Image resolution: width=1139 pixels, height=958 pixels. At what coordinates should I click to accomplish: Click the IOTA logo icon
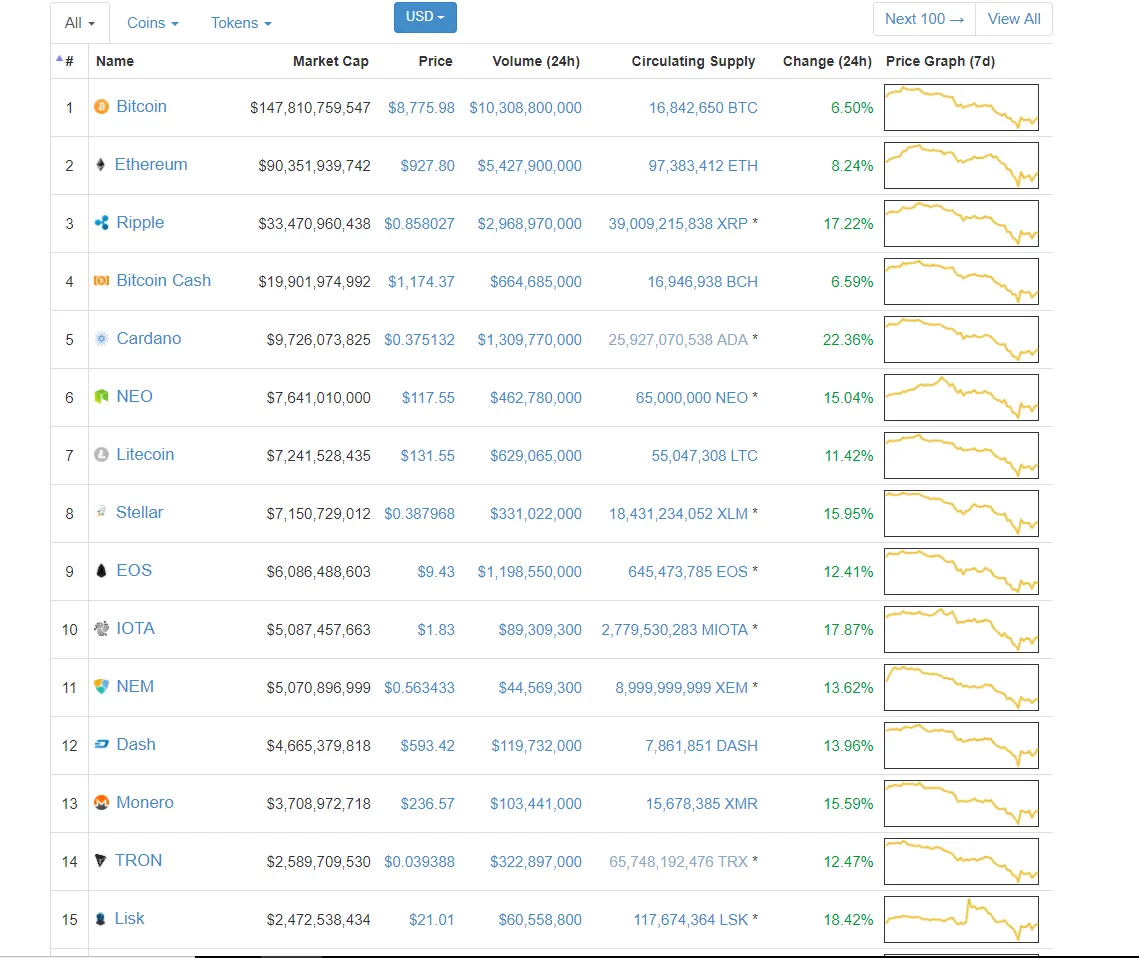pyautogui.click(x=102, y=628)
